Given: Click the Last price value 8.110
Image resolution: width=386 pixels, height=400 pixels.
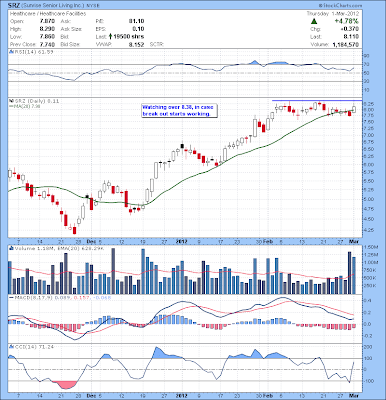Looking at the screenshot, I should pyautogui.click(x=352, y=37).
